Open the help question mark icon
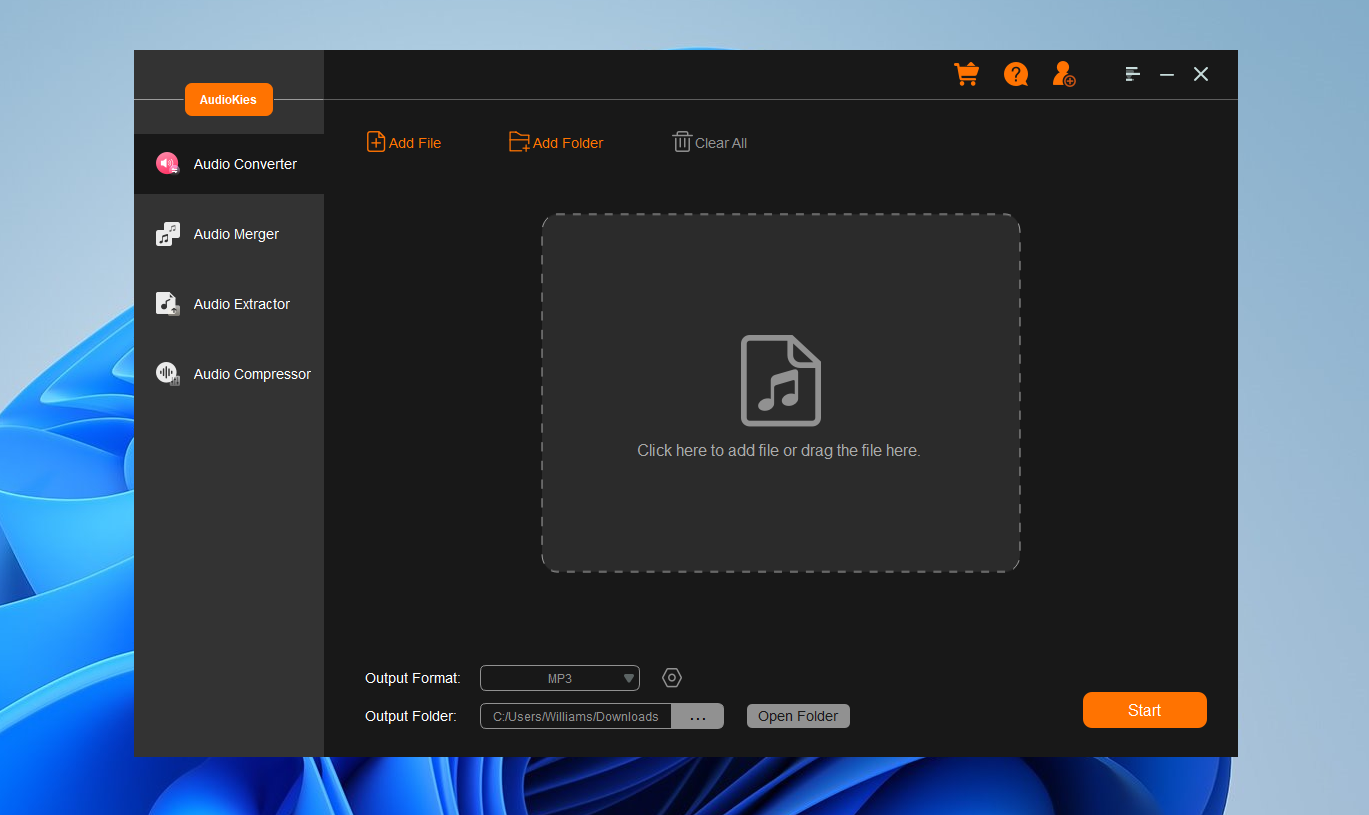1369x815 pixels. tap(1016, 74)
